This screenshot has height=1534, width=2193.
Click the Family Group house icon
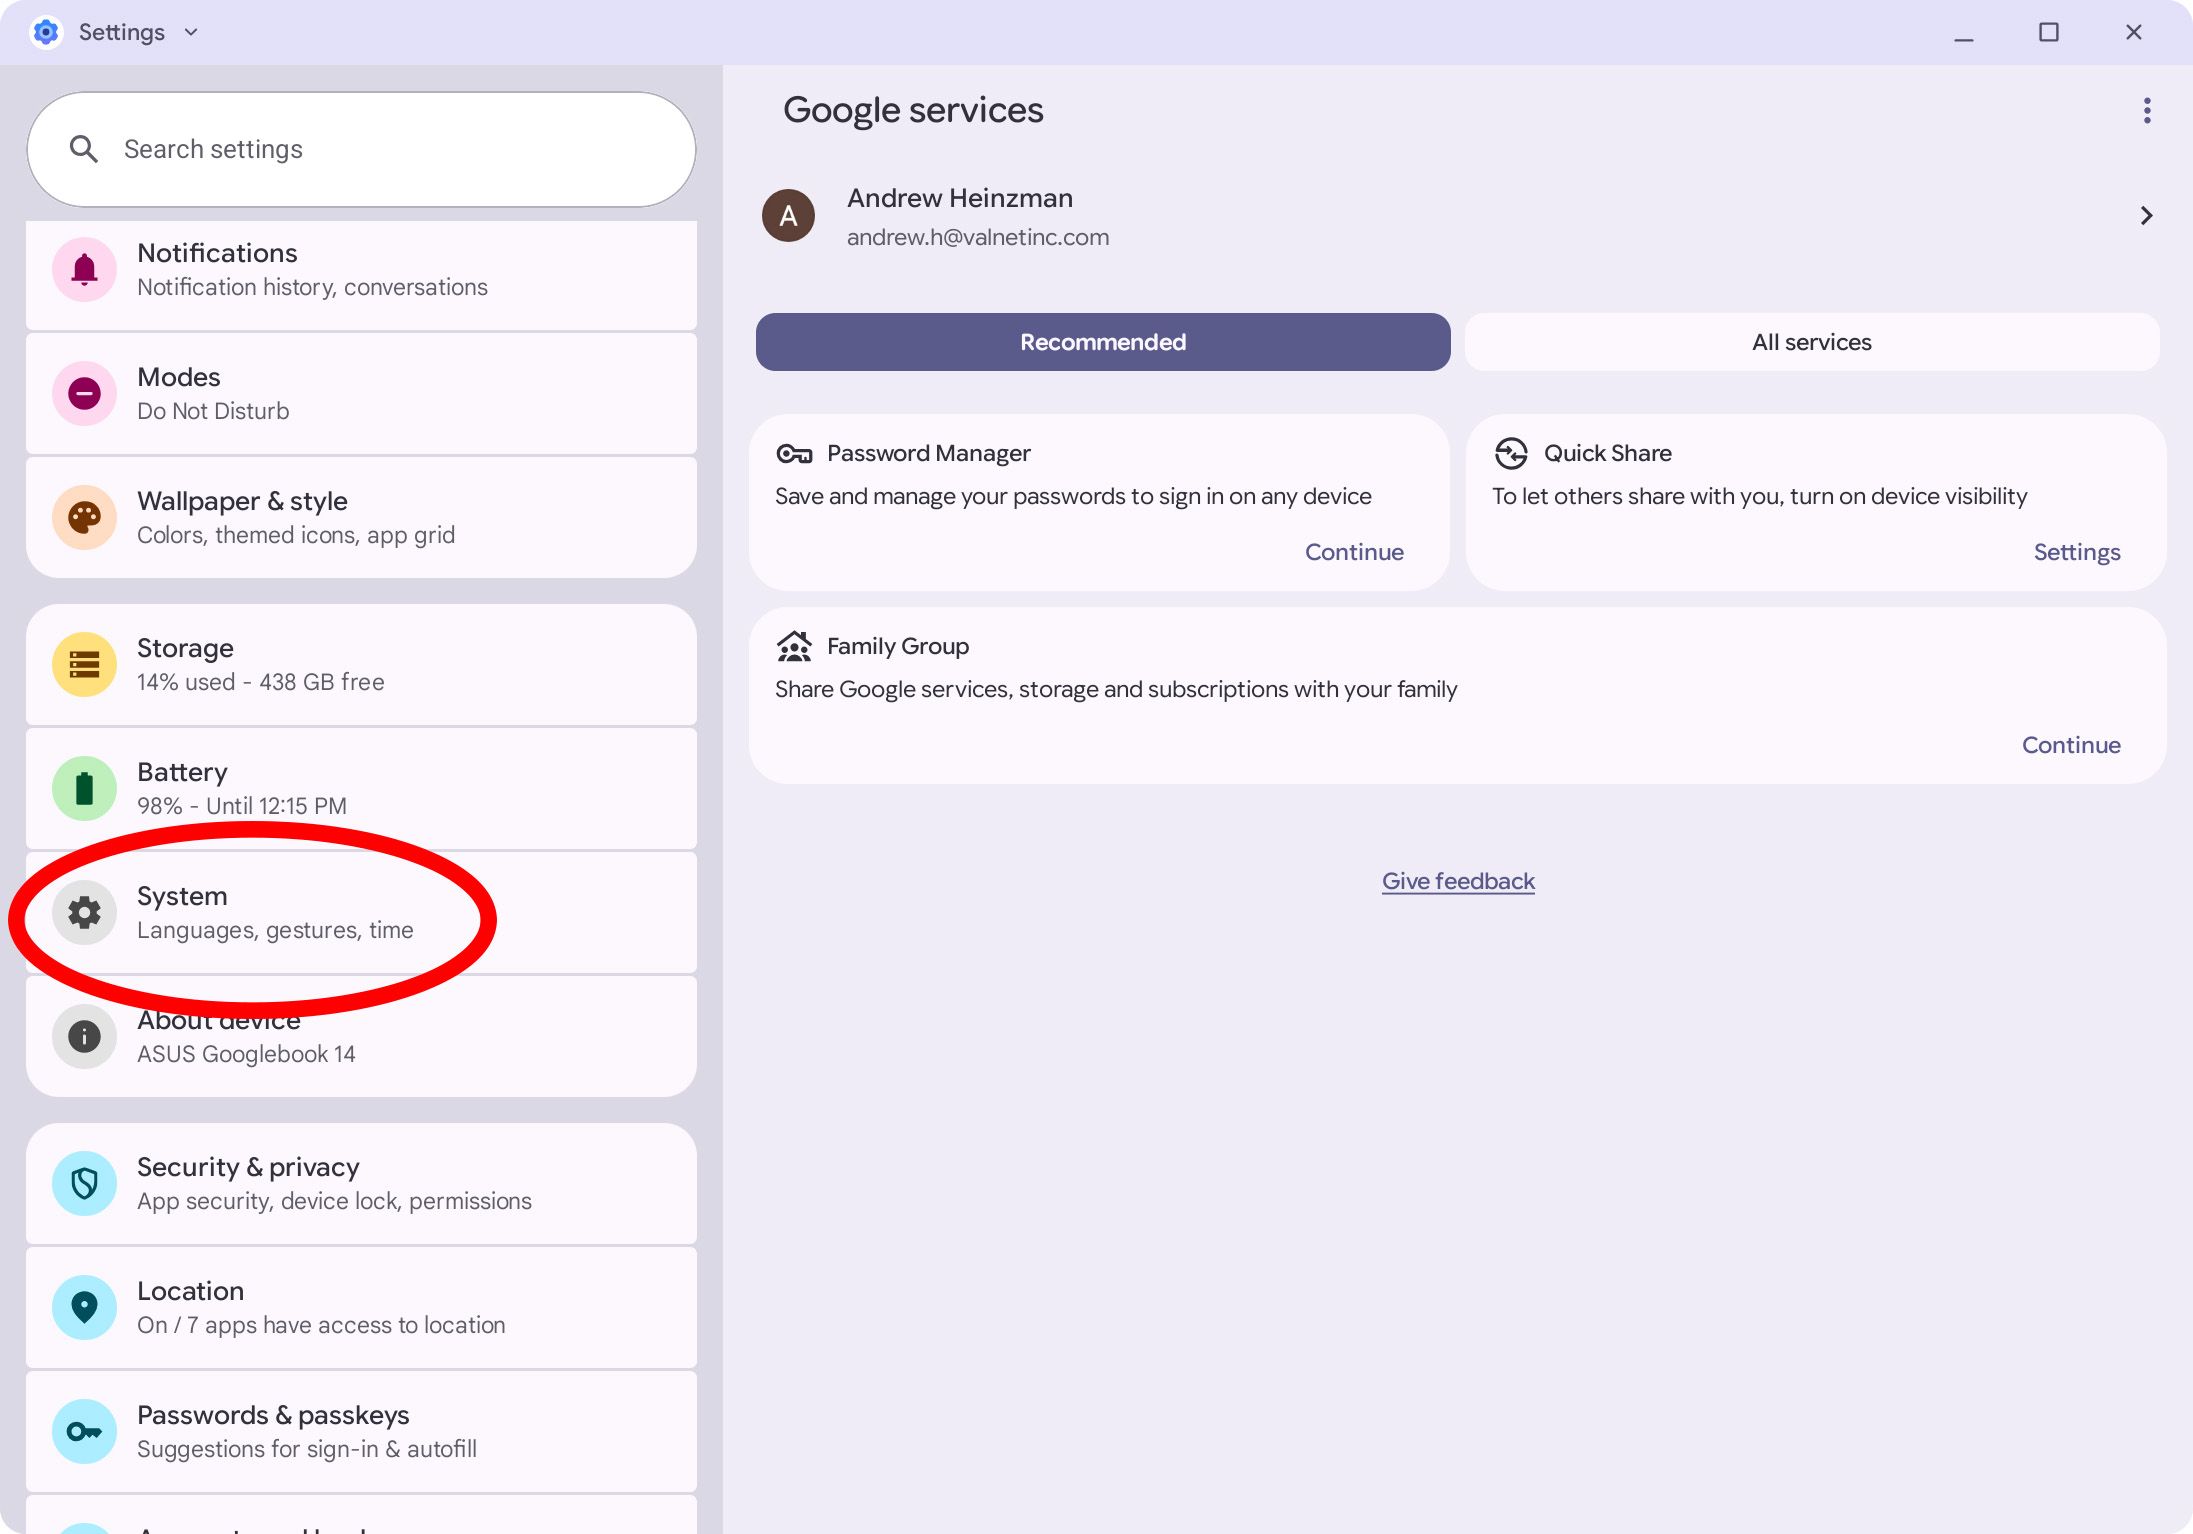click(794, 647)
